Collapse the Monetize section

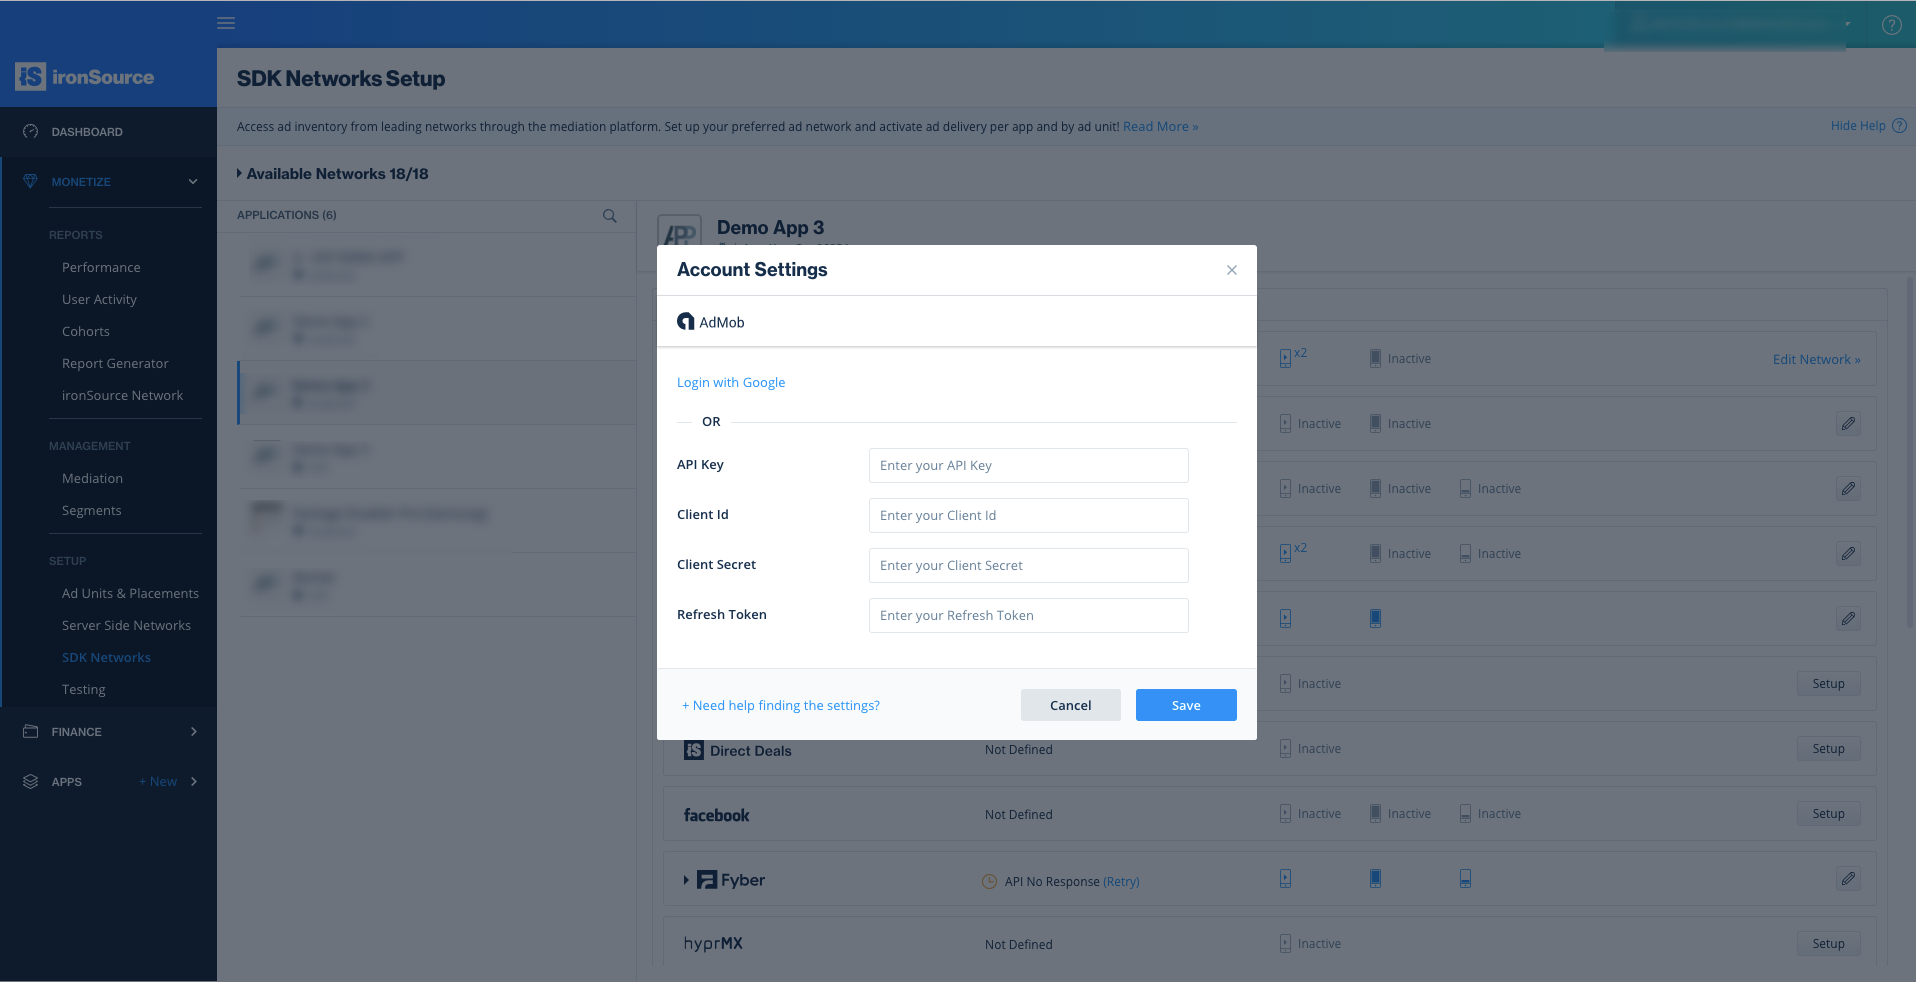[x=192, y=181]
